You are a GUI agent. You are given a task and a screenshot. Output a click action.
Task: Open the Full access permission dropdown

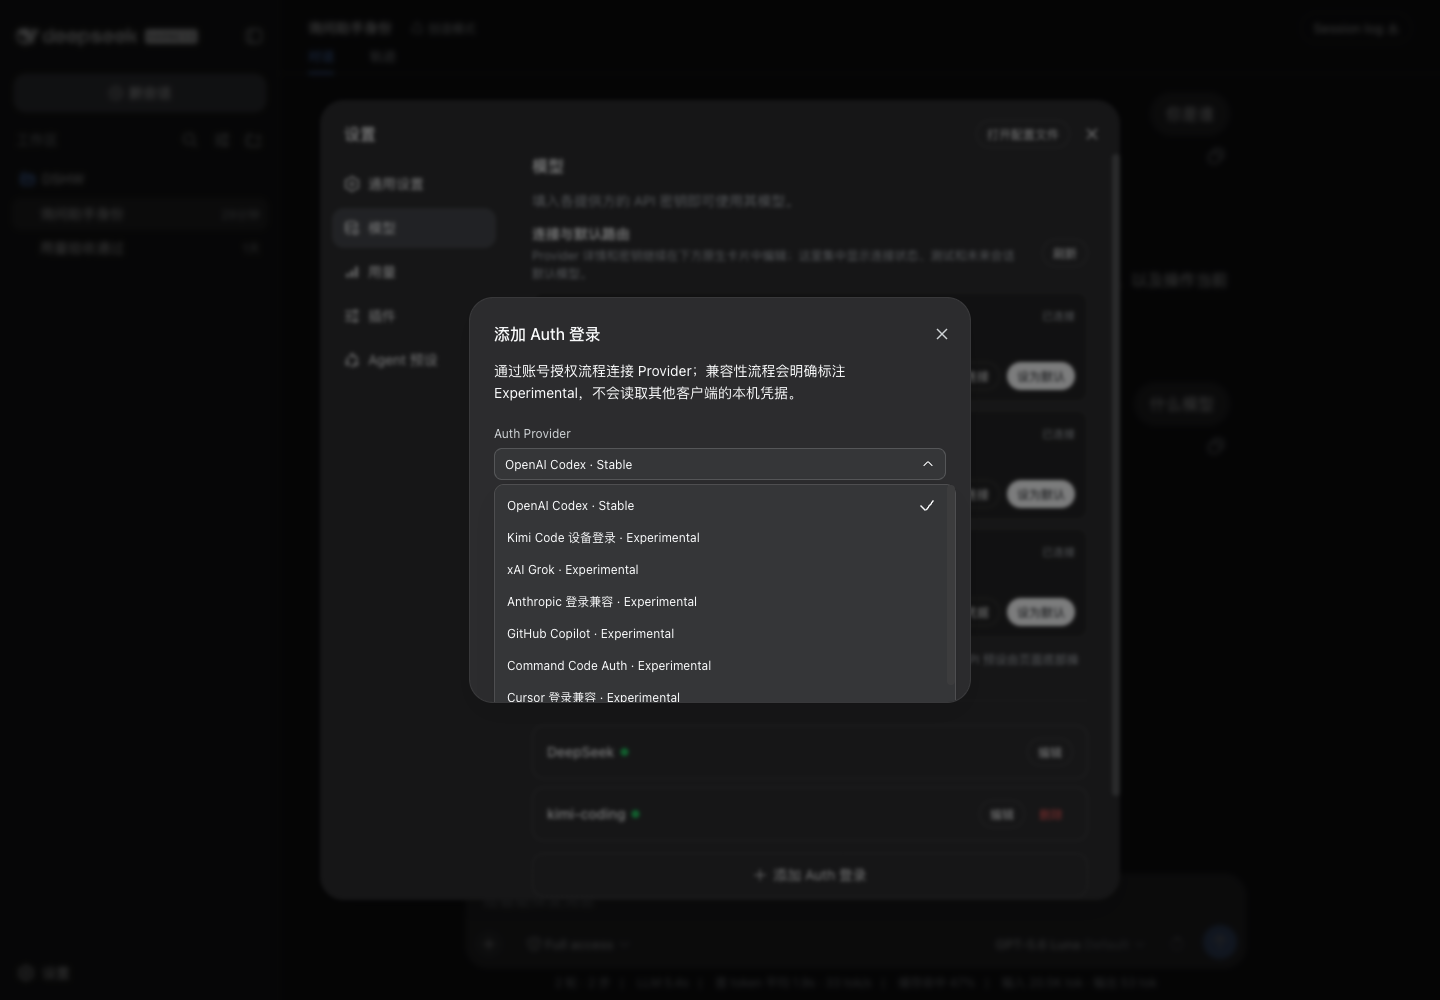pyautogui.click(x=577, y=944)
